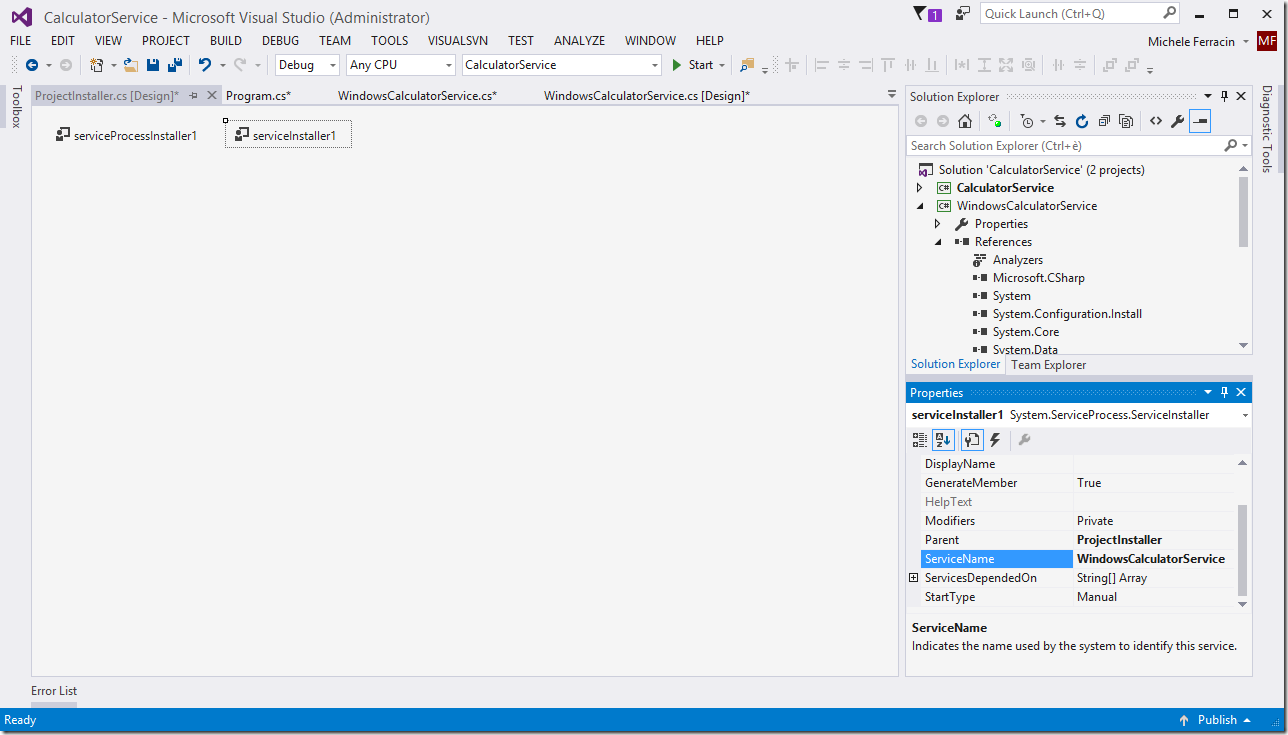Click the Start debugging button

tap(692, 65)
